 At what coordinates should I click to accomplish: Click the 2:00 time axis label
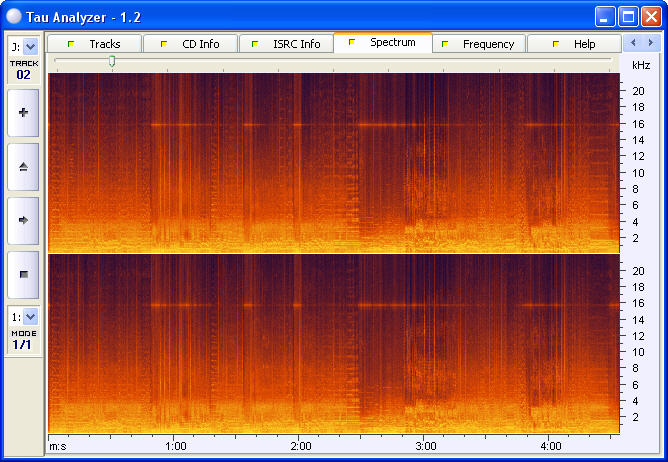point(301,446)
